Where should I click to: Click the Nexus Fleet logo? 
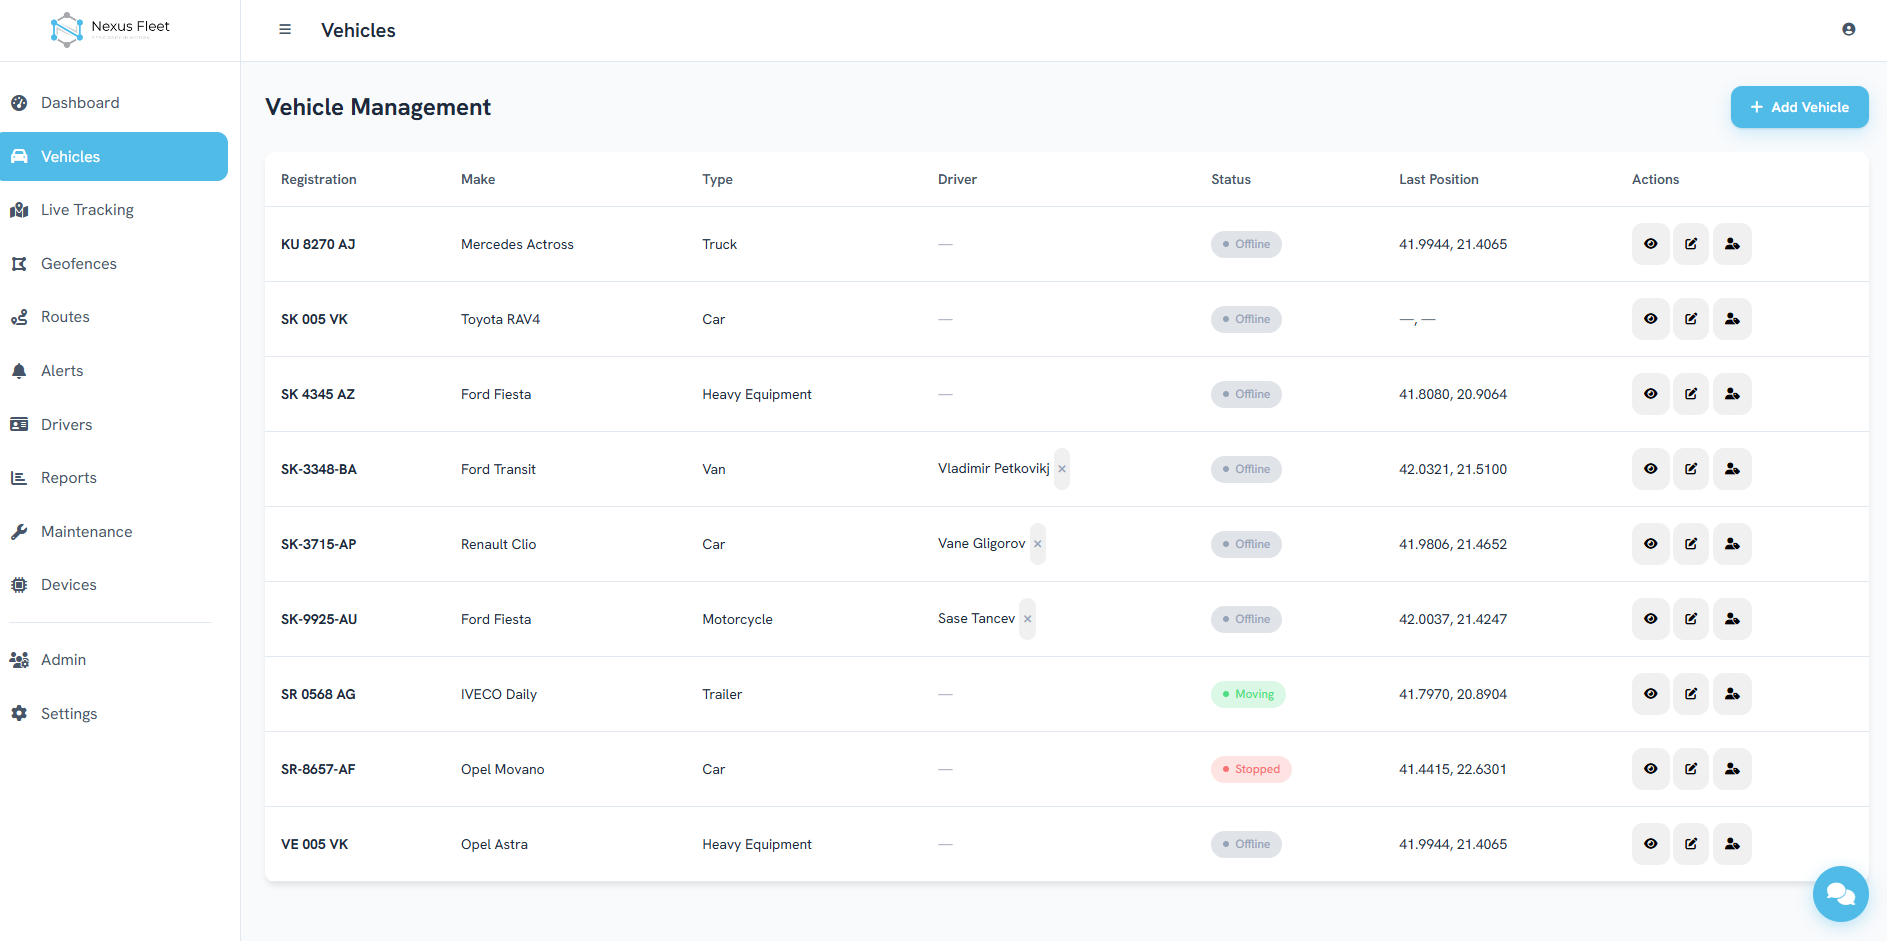click(x=110, y=30)
